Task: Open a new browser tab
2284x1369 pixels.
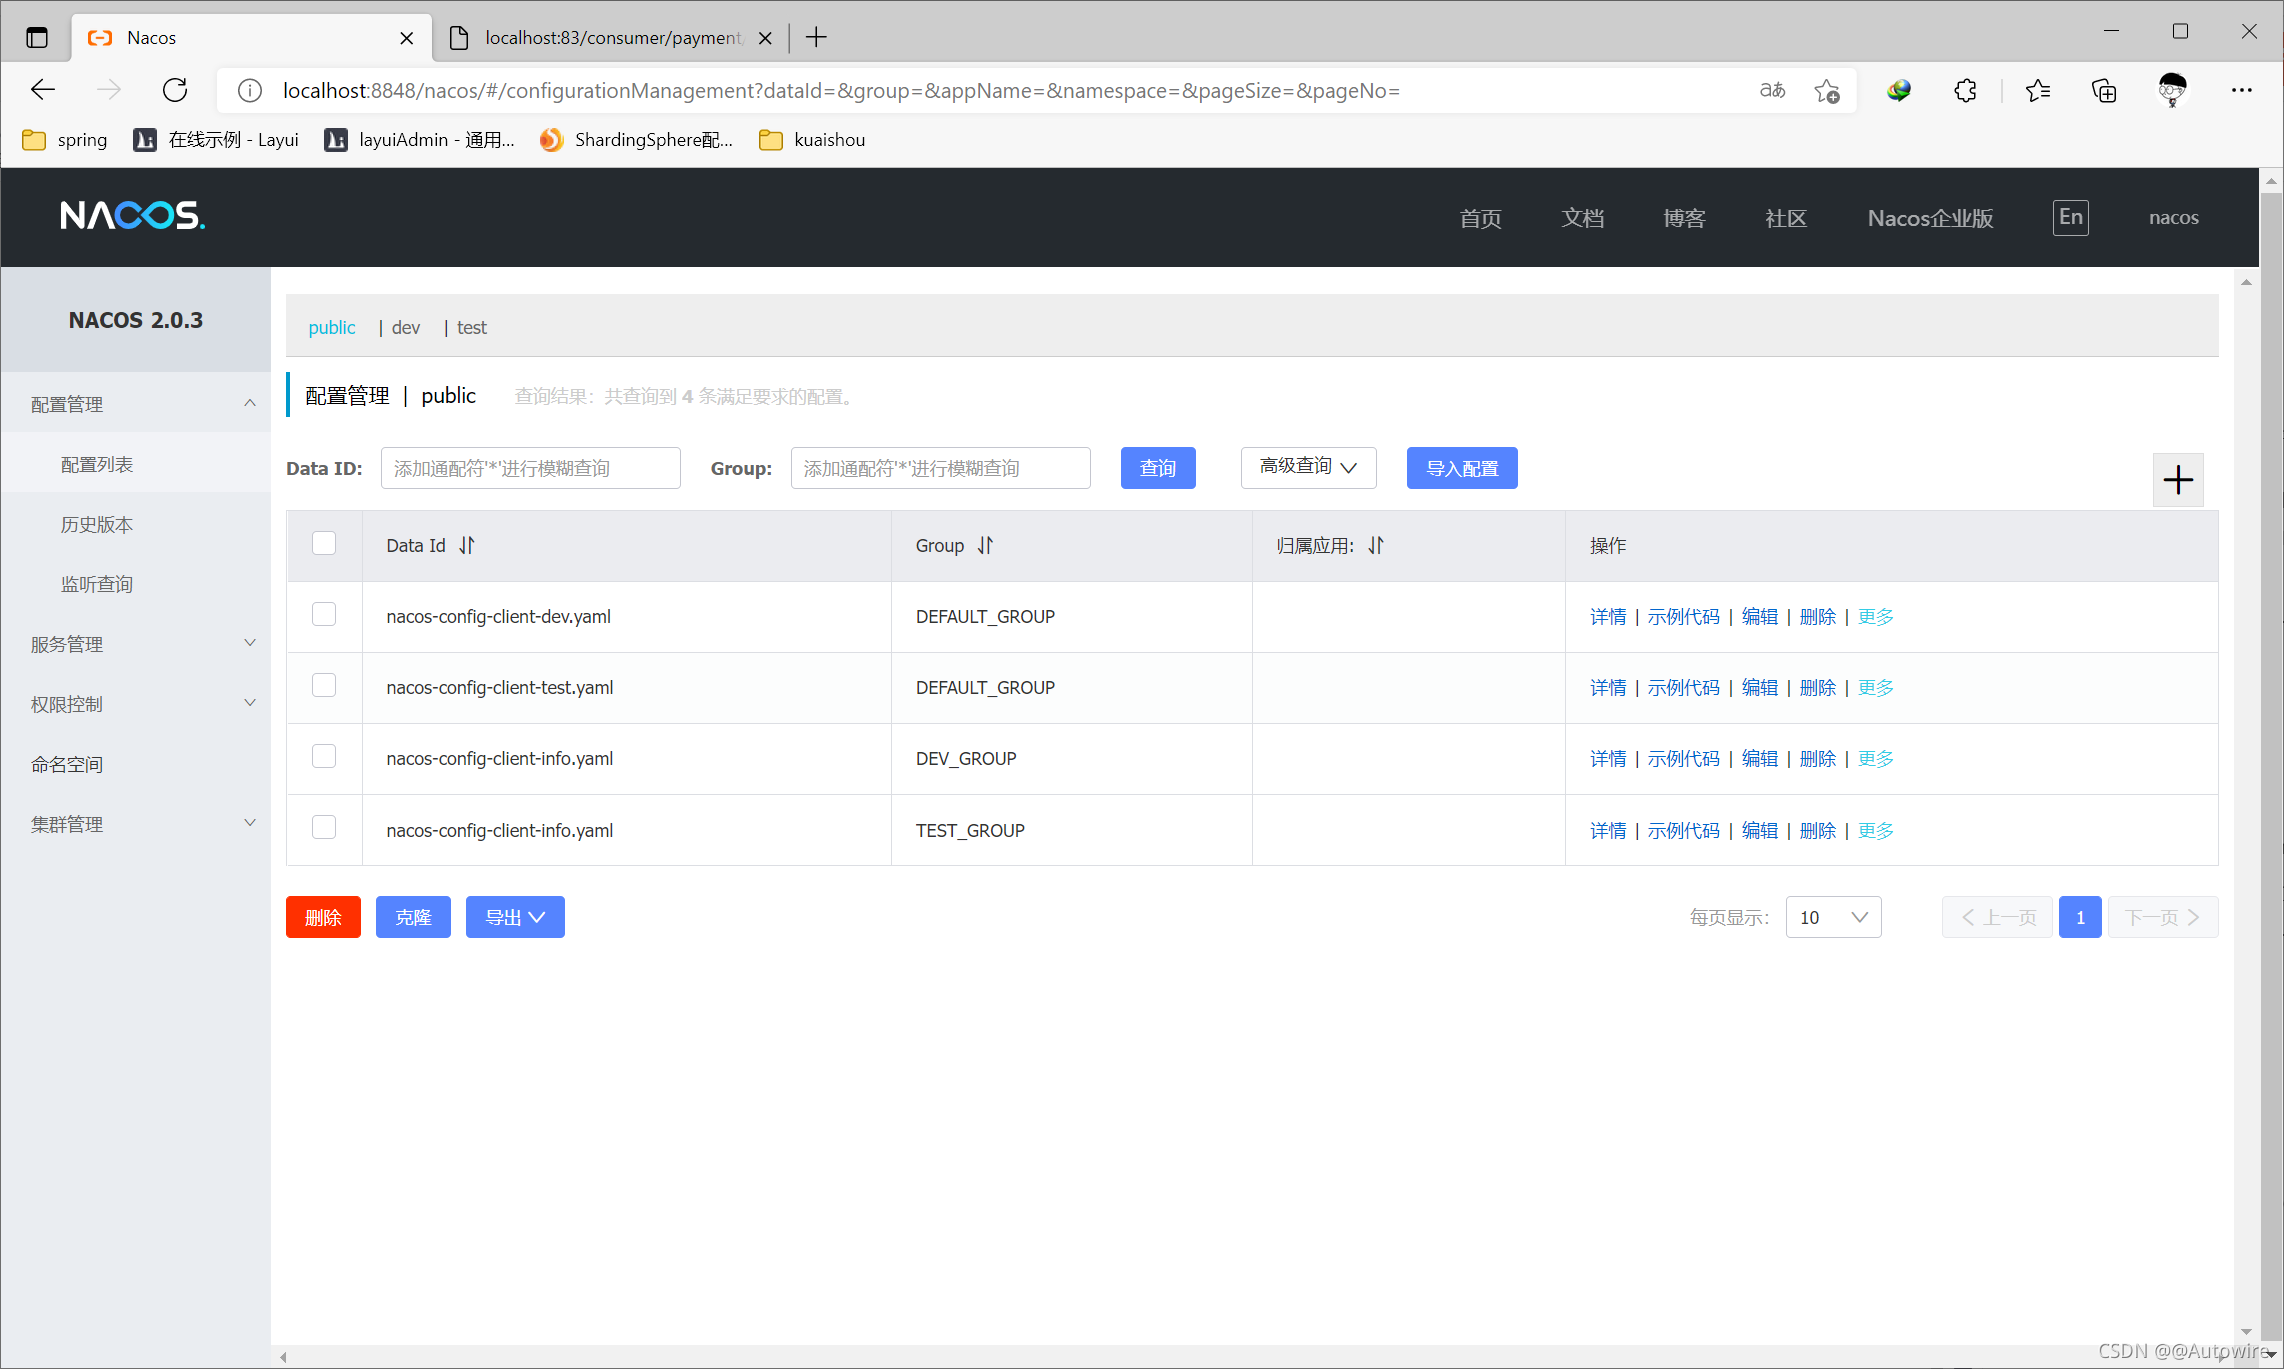Action: (816, 38)
